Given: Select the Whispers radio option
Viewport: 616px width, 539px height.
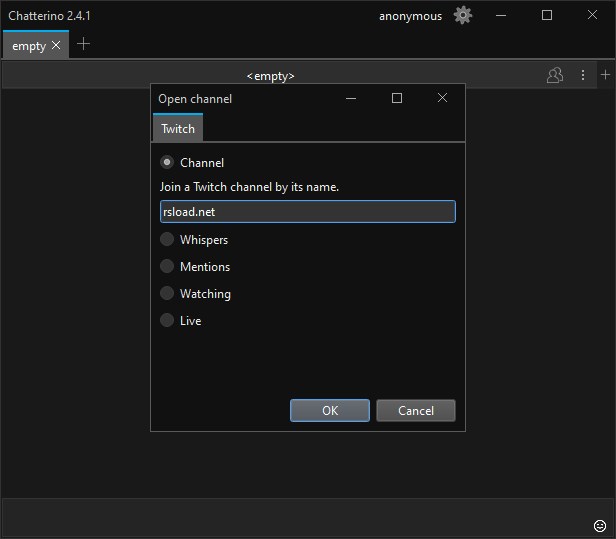Looking at the screenshot, I should click(167, 240).
